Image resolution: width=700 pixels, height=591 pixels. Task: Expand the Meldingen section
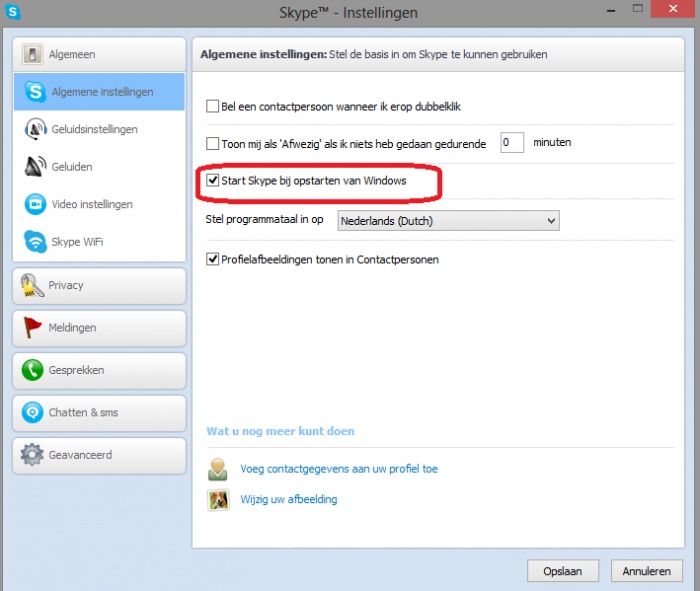(x=99, y=328)
